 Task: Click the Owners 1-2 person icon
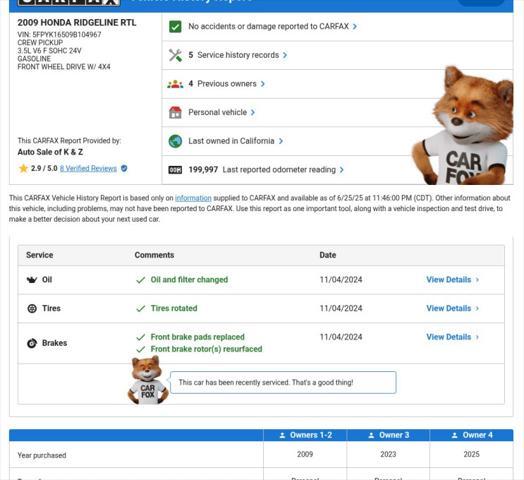coord(282,435)
